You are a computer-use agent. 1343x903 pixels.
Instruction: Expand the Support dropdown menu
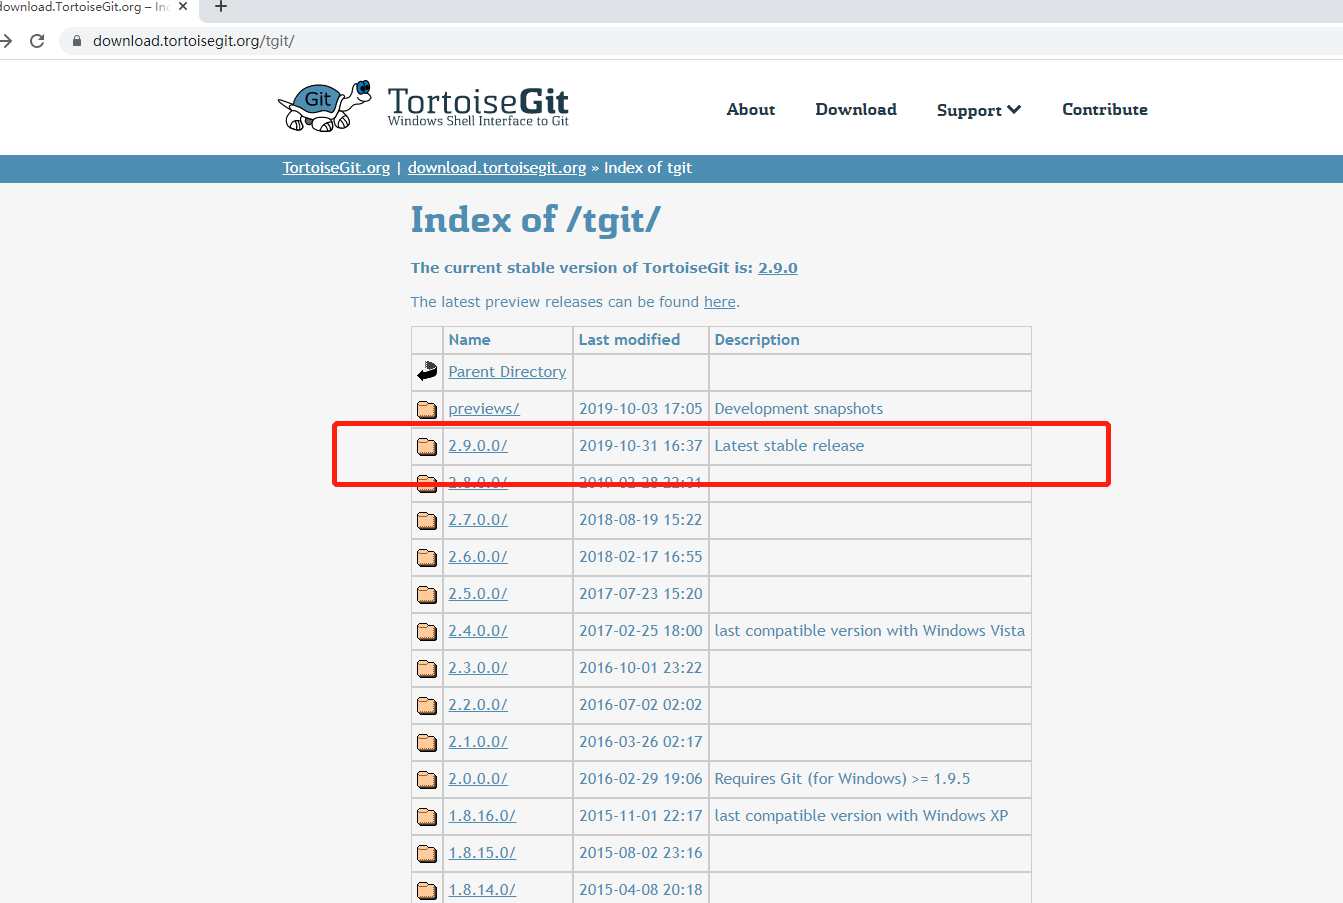[978, 110]
